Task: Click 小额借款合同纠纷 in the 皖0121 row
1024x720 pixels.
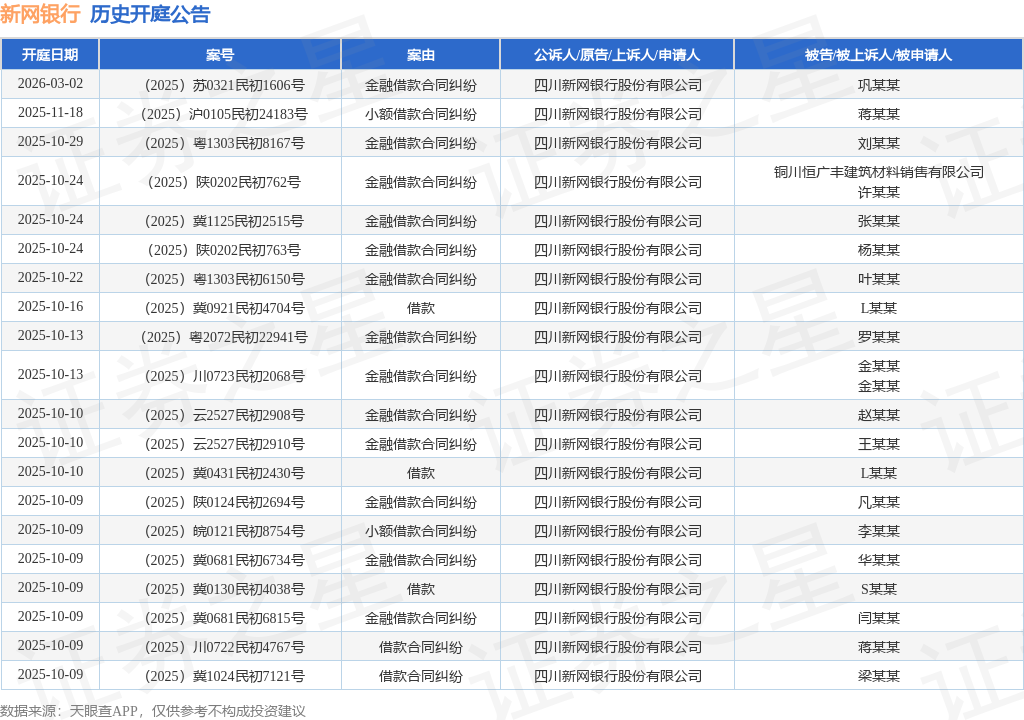Action: point(421,531)
